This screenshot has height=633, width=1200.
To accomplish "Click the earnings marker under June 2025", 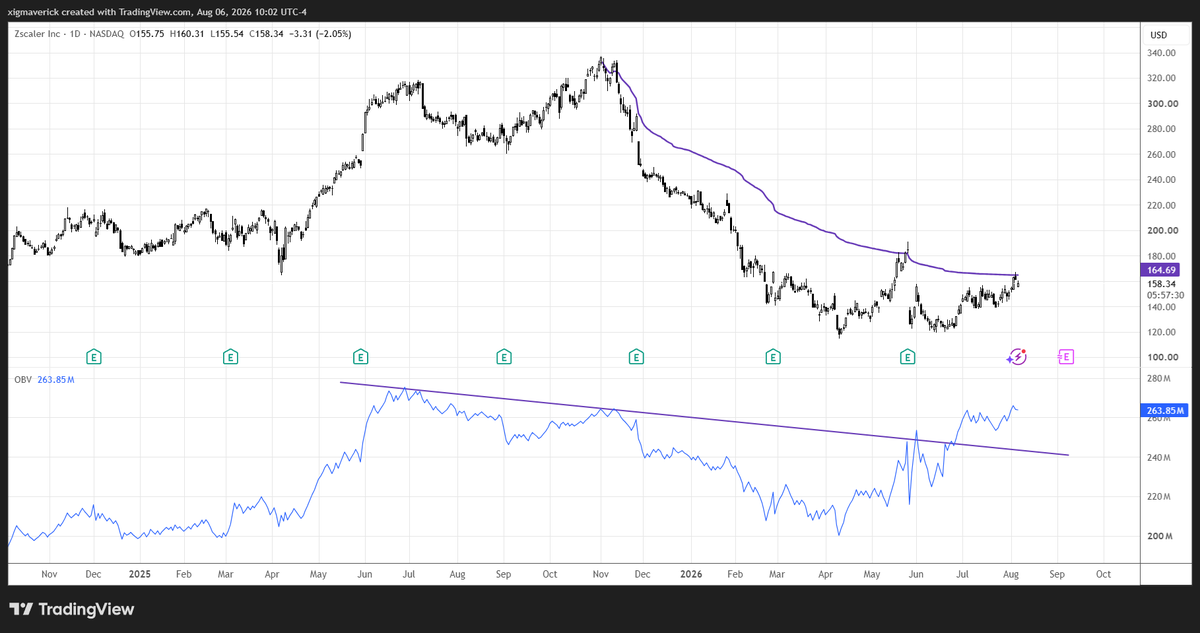I will (x=360, y=356).
